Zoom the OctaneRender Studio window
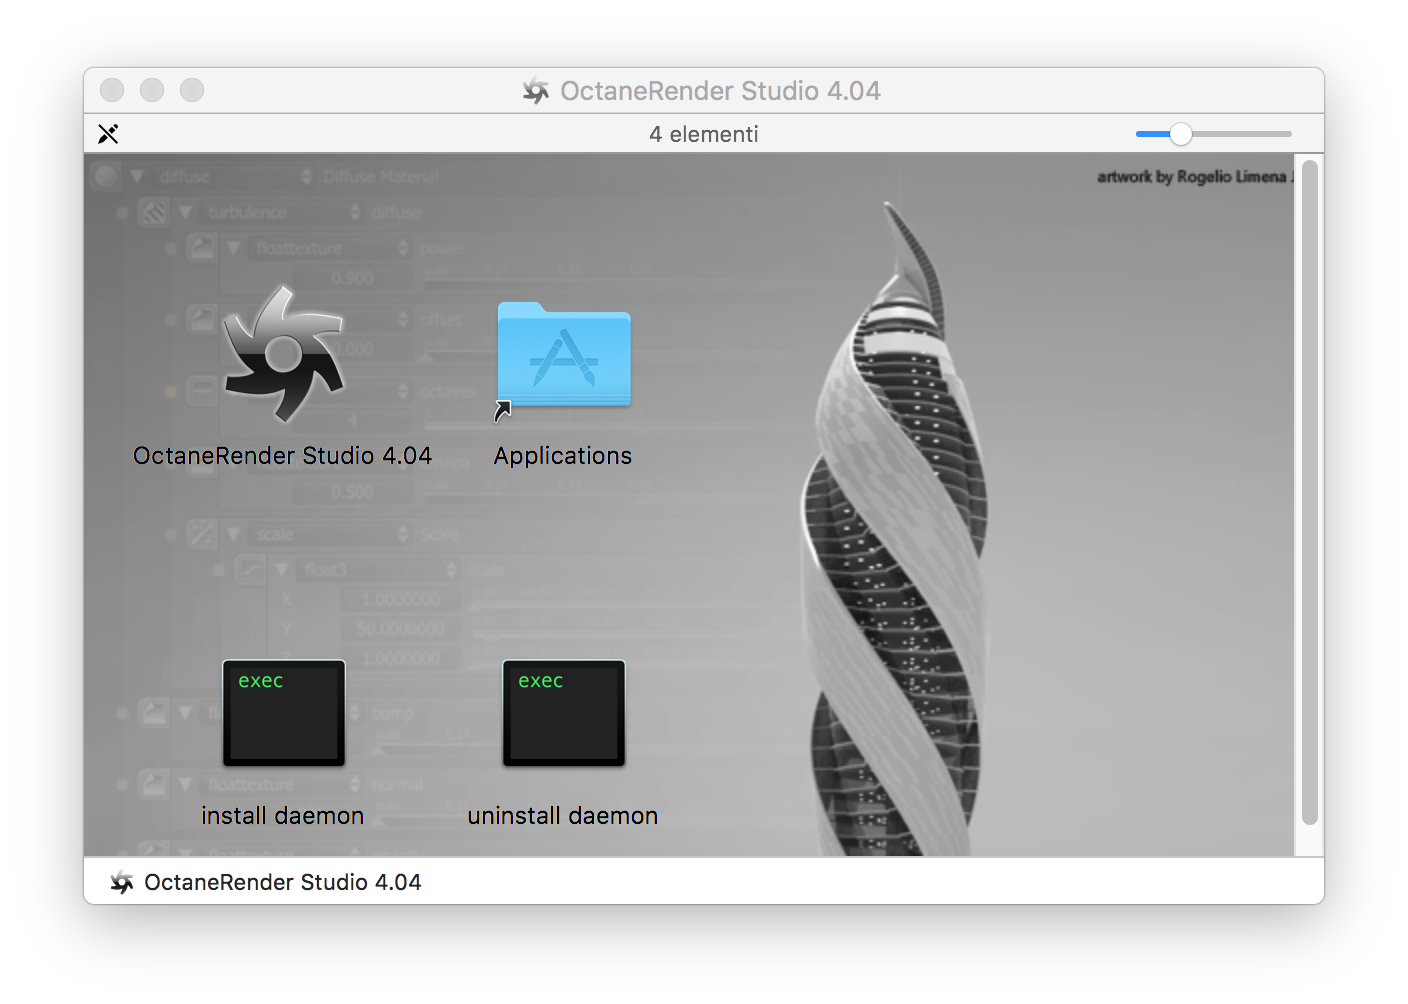Viewport: 1408px width, 1004px height. tap(192, 90)
